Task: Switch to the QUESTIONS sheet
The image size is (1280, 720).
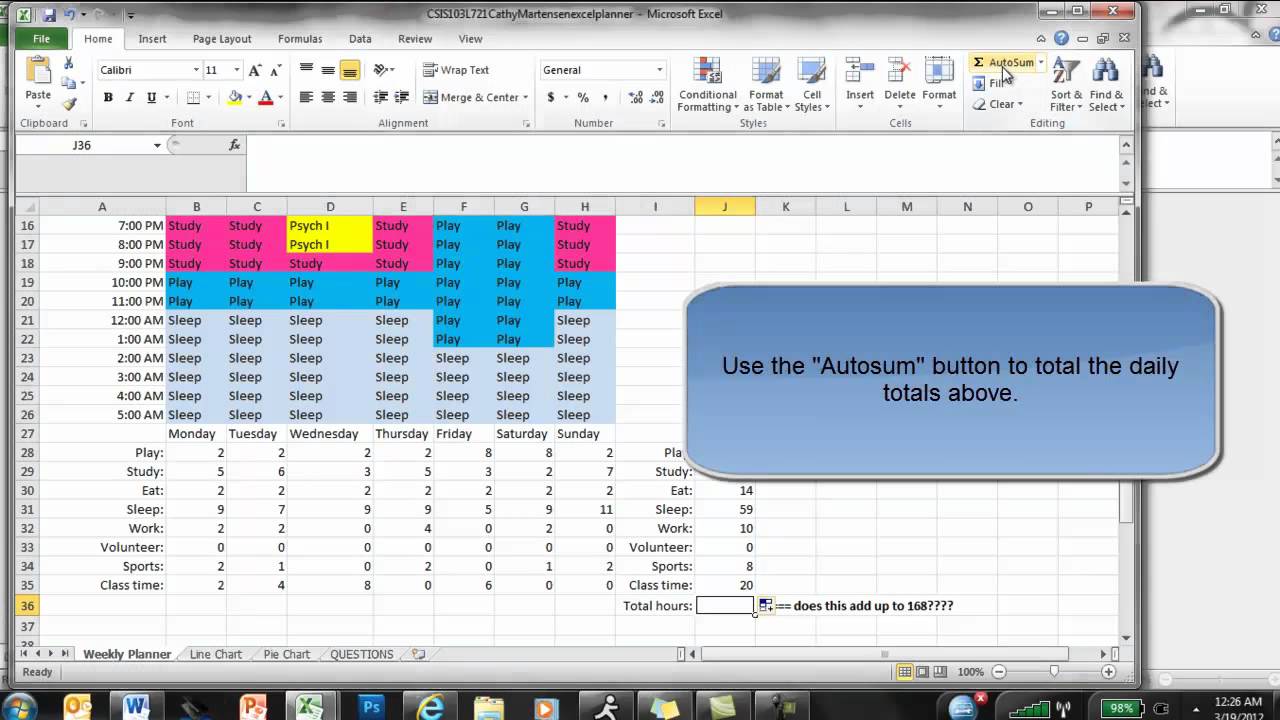Action: point(362,654)
